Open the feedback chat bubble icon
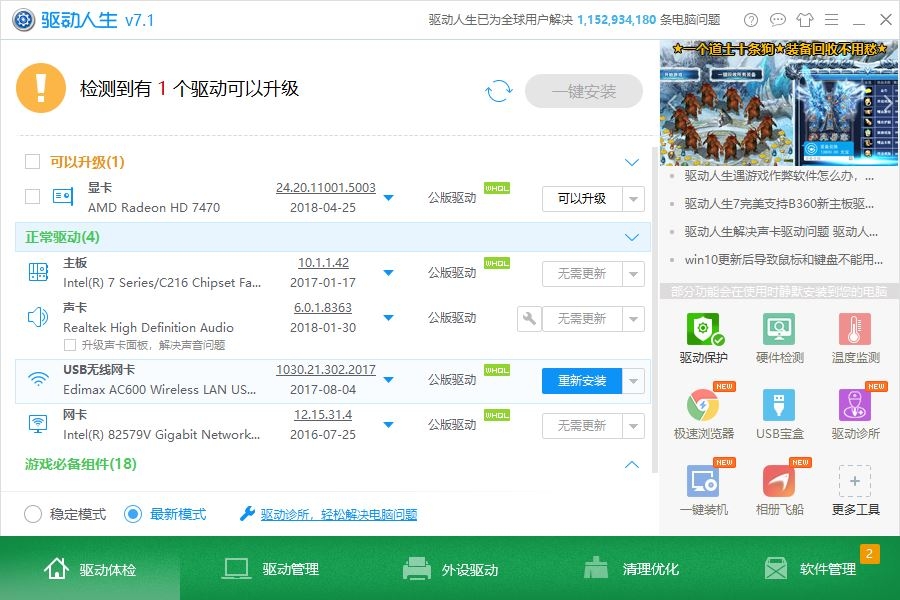 778,20
